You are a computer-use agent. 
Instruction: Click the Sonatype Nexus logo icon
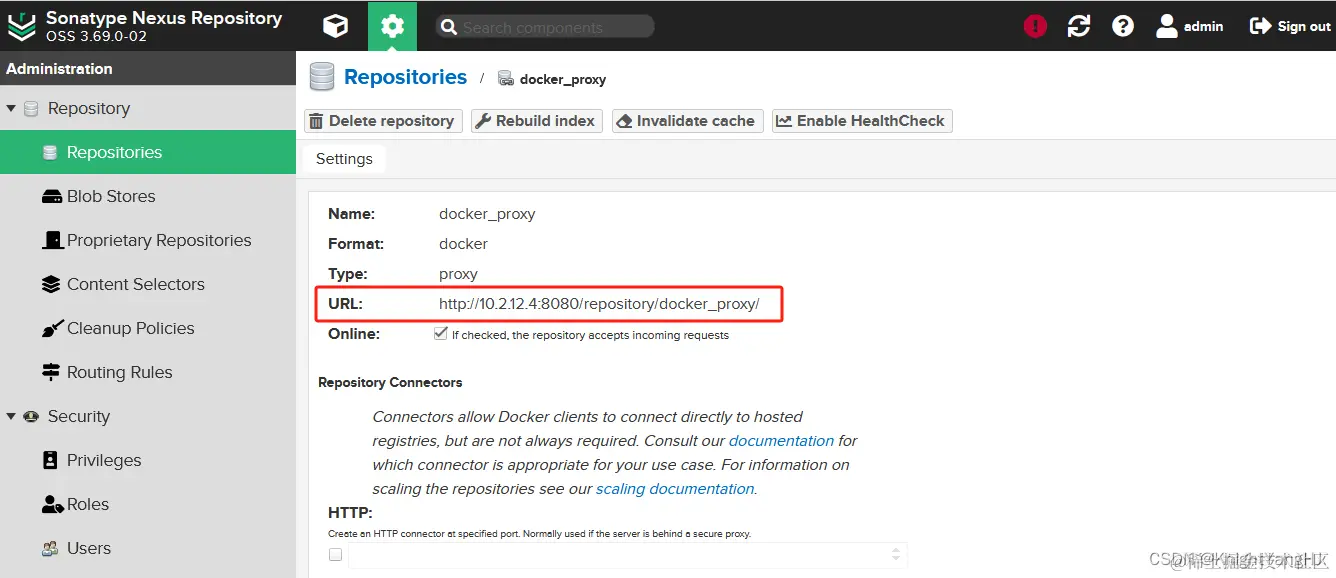coord(21,26)
